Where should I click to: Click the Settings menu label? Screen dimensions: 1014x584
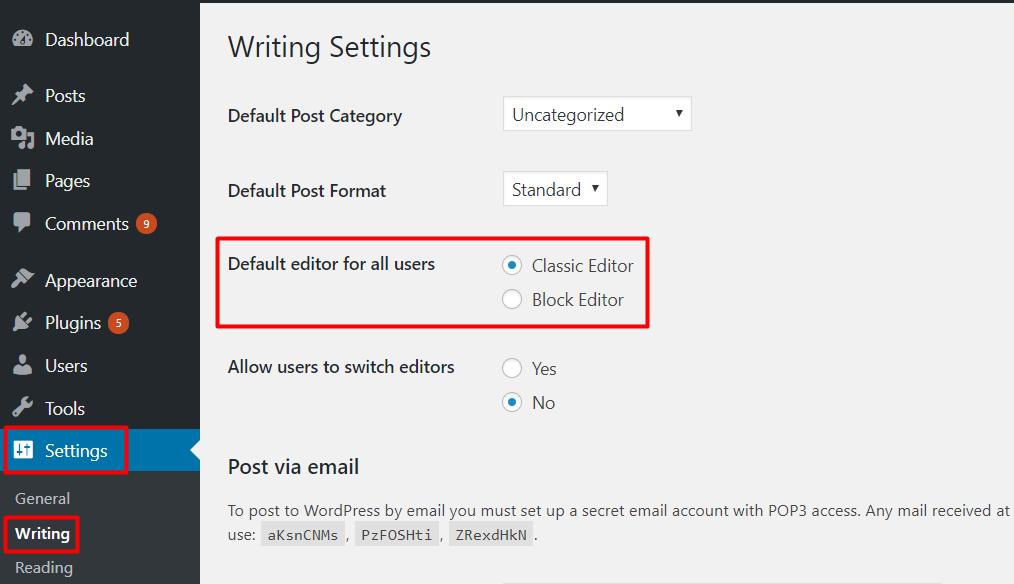point(76,451)
